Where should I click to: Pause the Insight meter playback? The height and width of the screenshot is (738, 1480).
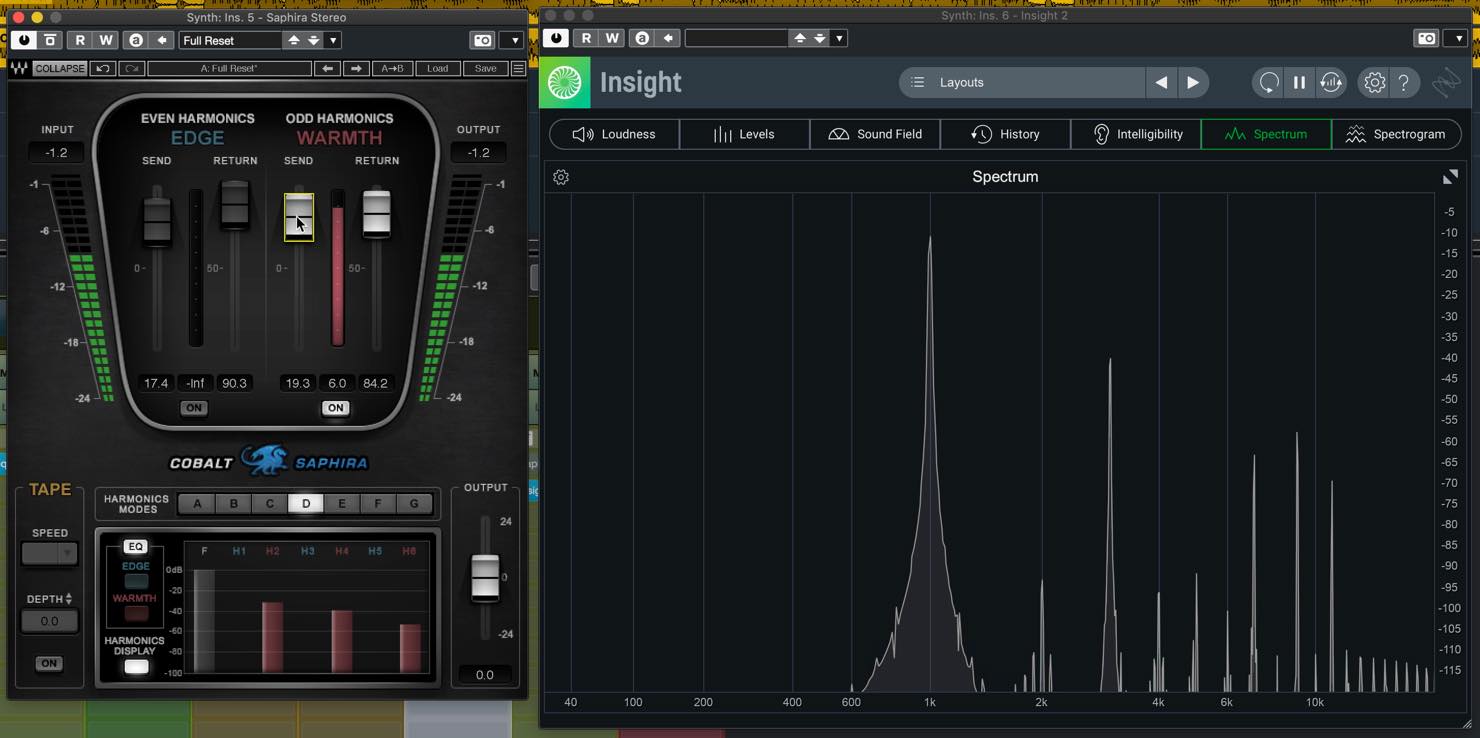(x=1299, y=83)
